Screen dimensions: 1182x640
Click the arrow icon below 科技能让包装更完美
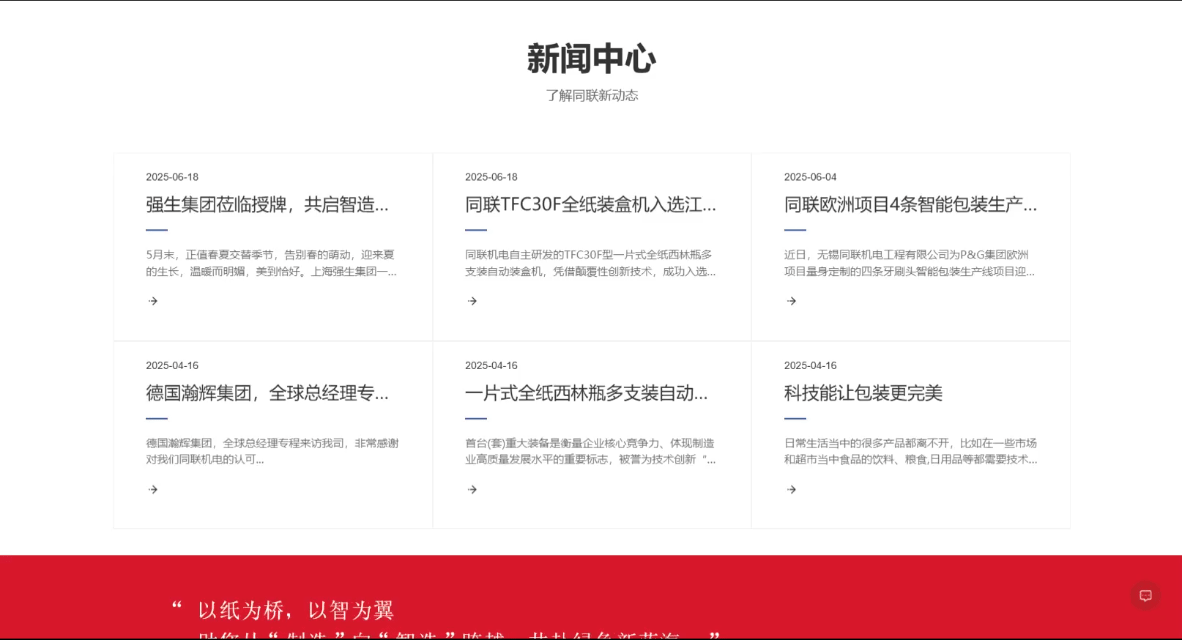pyautogui.click(x=790, y=489)
